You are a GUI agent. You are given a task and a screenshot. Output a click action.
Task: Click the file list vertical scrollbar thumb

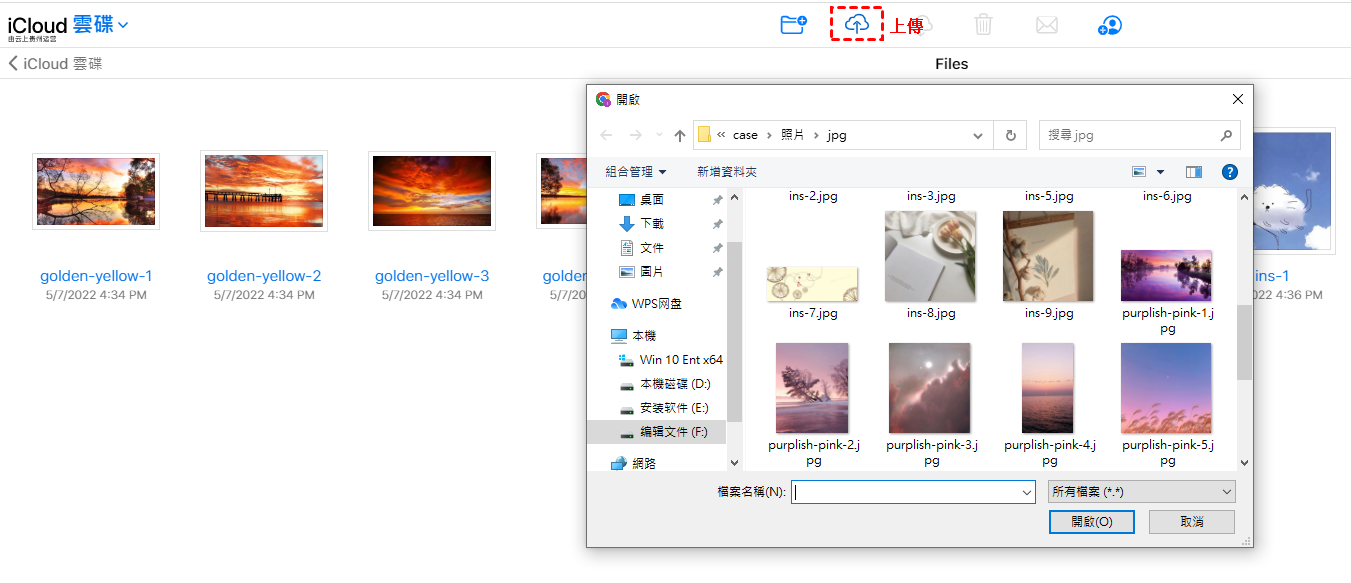[x=1244, y=341]
